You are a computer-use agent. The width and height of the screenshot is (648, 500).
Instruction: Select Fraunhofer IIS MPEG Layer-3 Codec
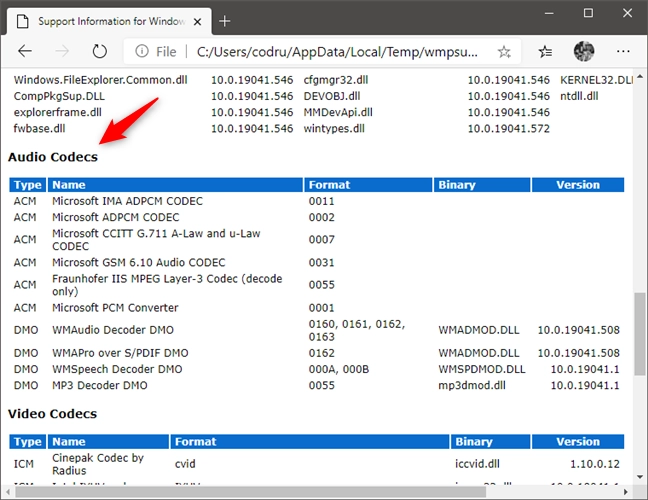point(167,285)
